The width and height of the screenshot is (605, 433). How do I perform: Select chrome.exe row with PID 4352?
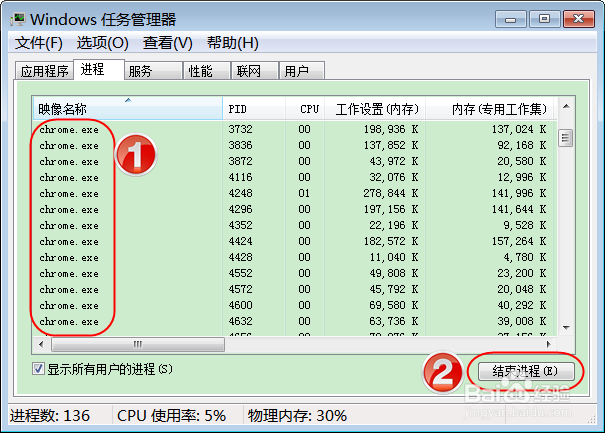click(x=294, y=225)
